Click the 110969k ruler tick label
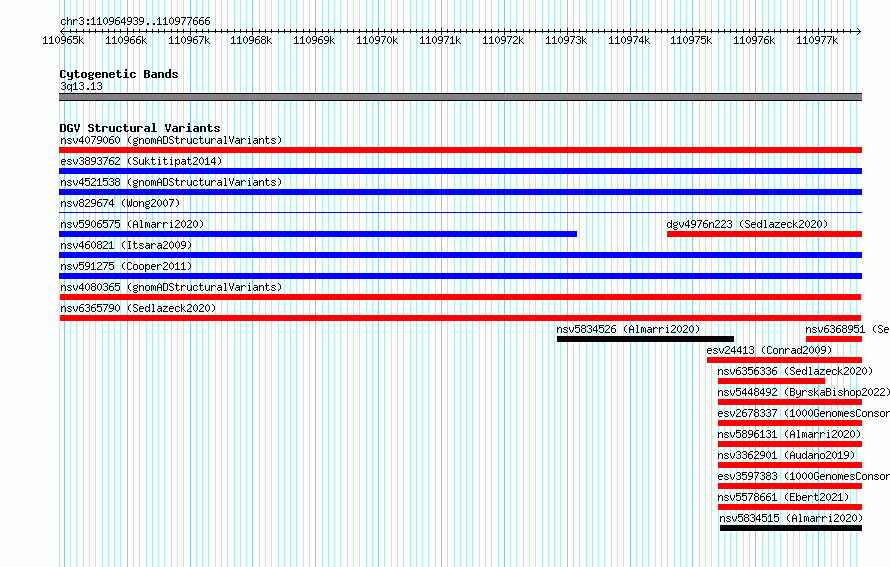The height and width of the screenshot is (567, 890). pyautogui.click(x=314, y=40)
